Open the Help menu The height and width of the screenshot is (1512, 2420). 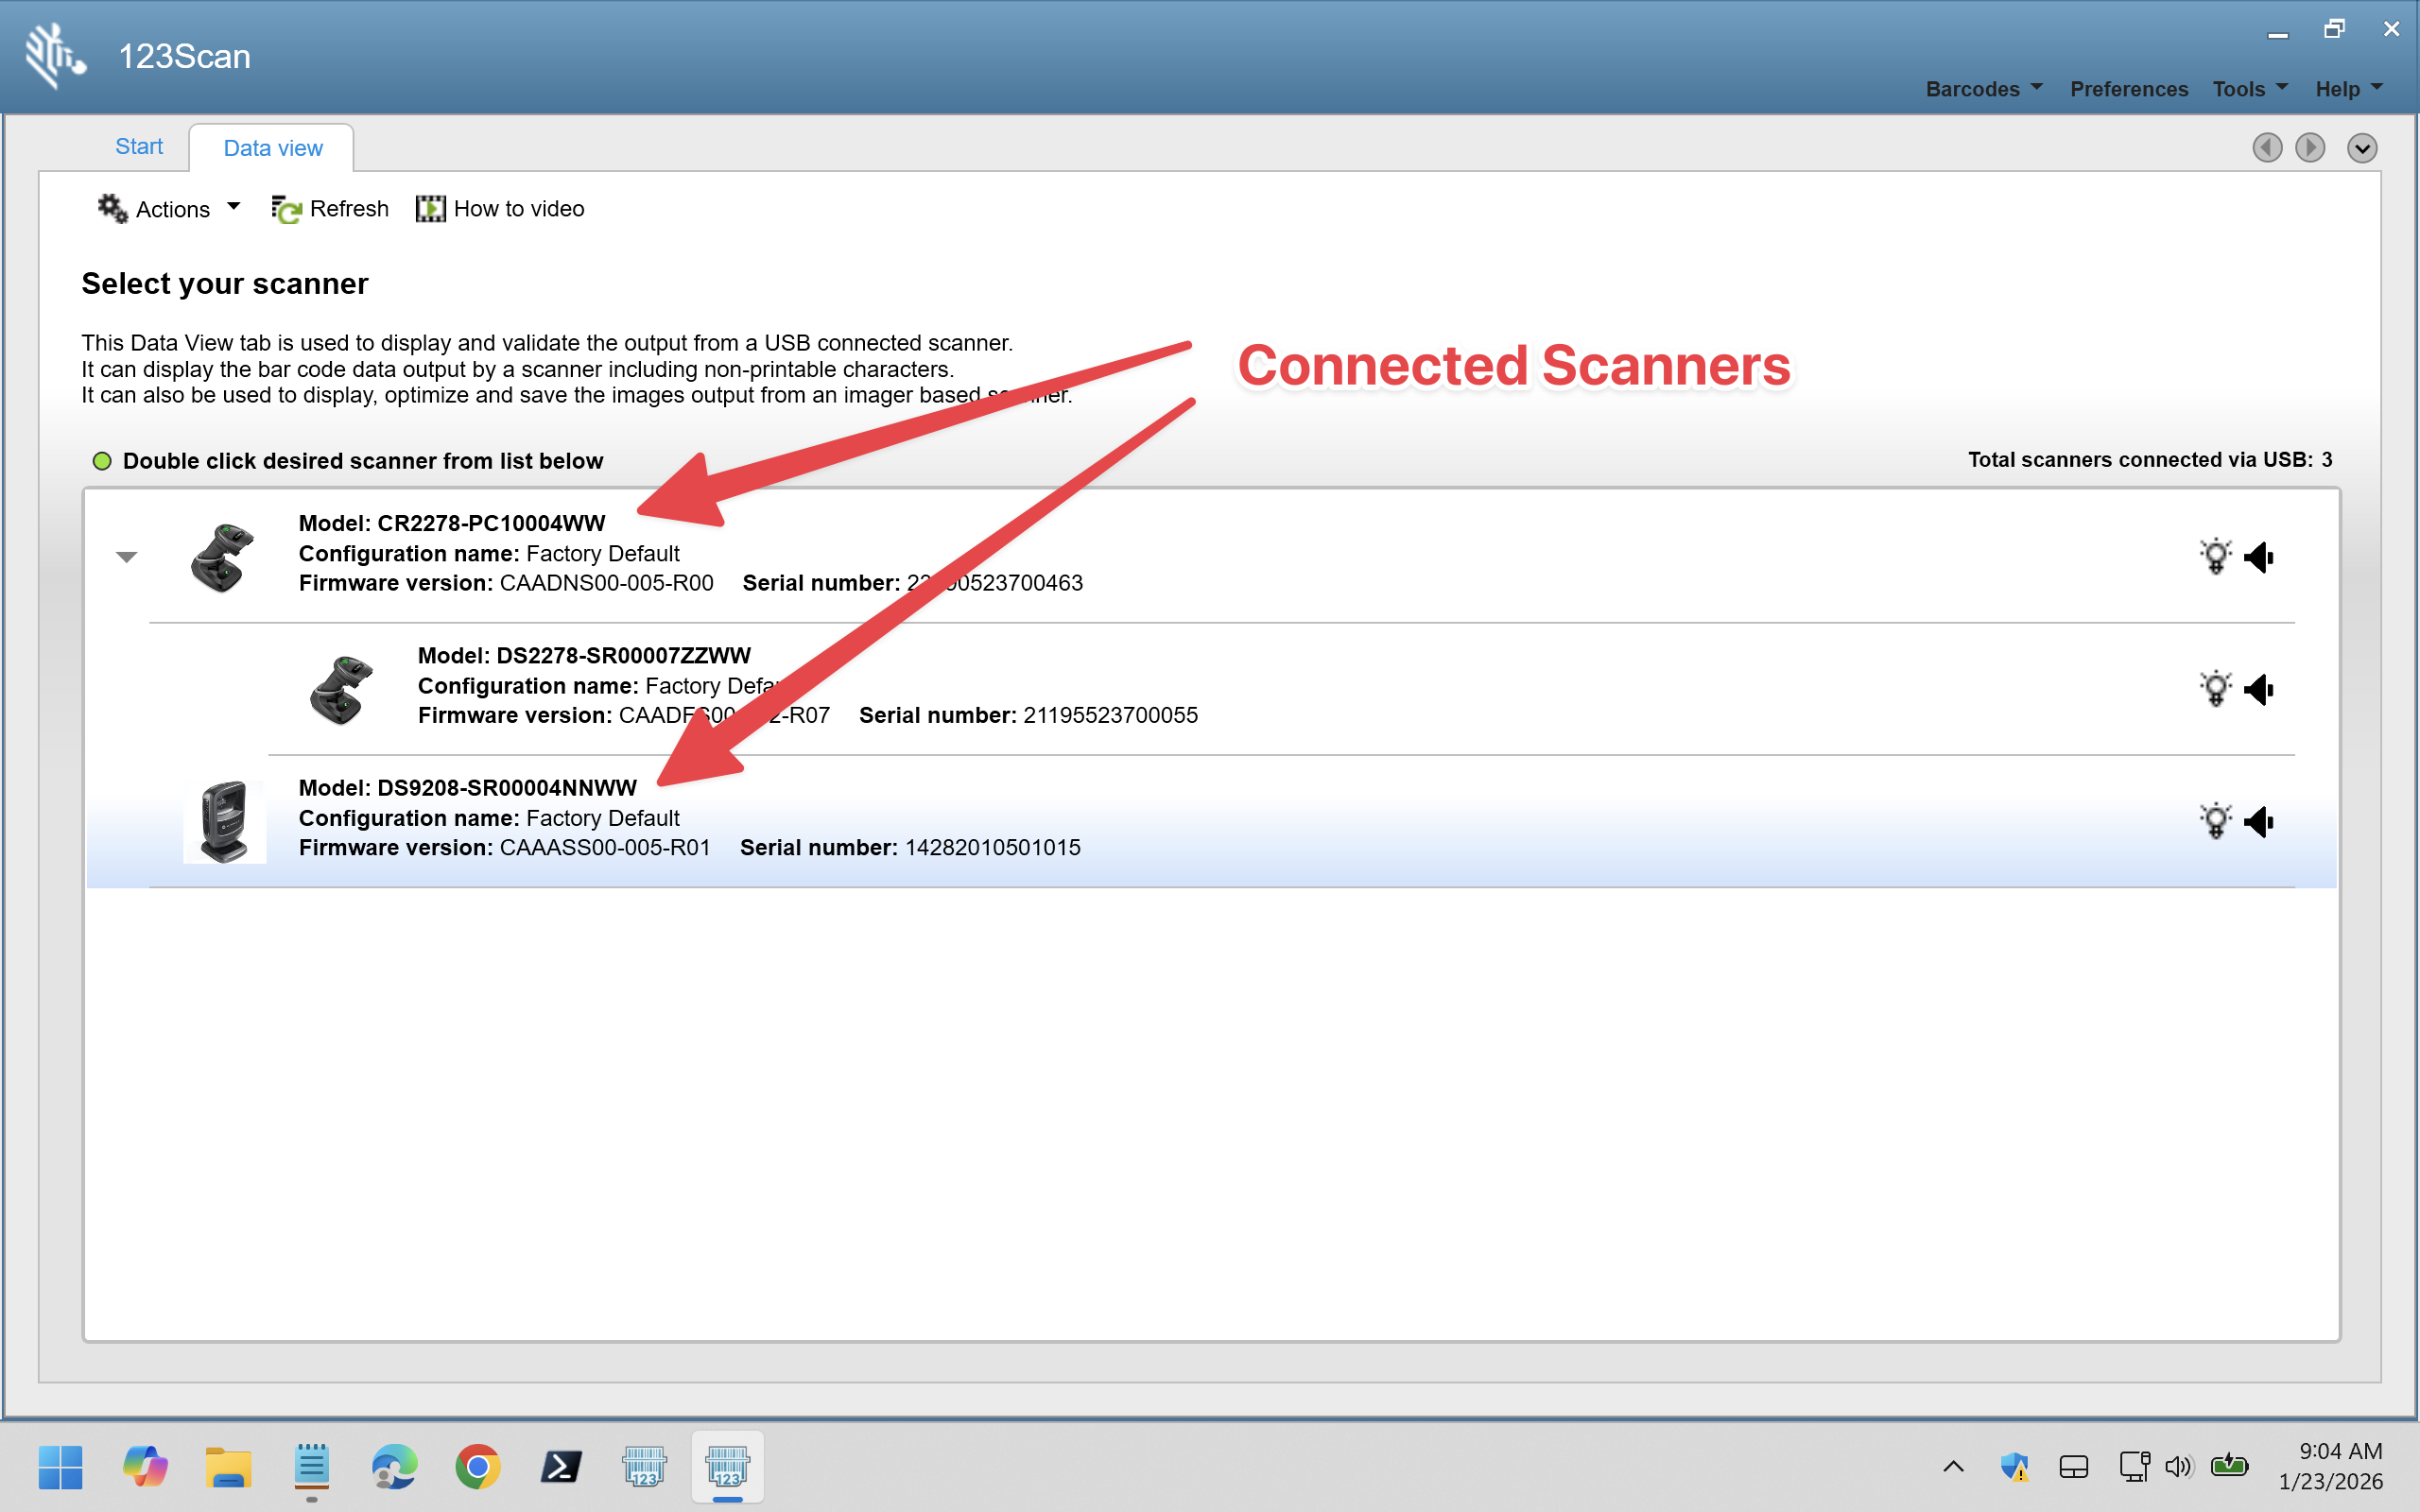(x=2348, y=89)
